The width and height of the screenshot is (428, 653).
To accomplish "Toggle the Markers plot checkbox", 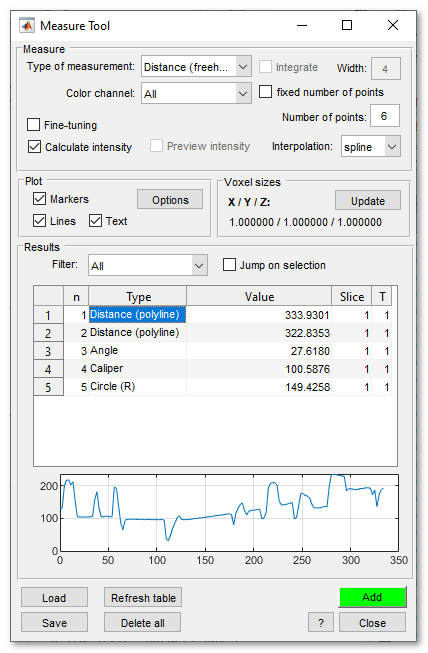I will coord(40,199).
